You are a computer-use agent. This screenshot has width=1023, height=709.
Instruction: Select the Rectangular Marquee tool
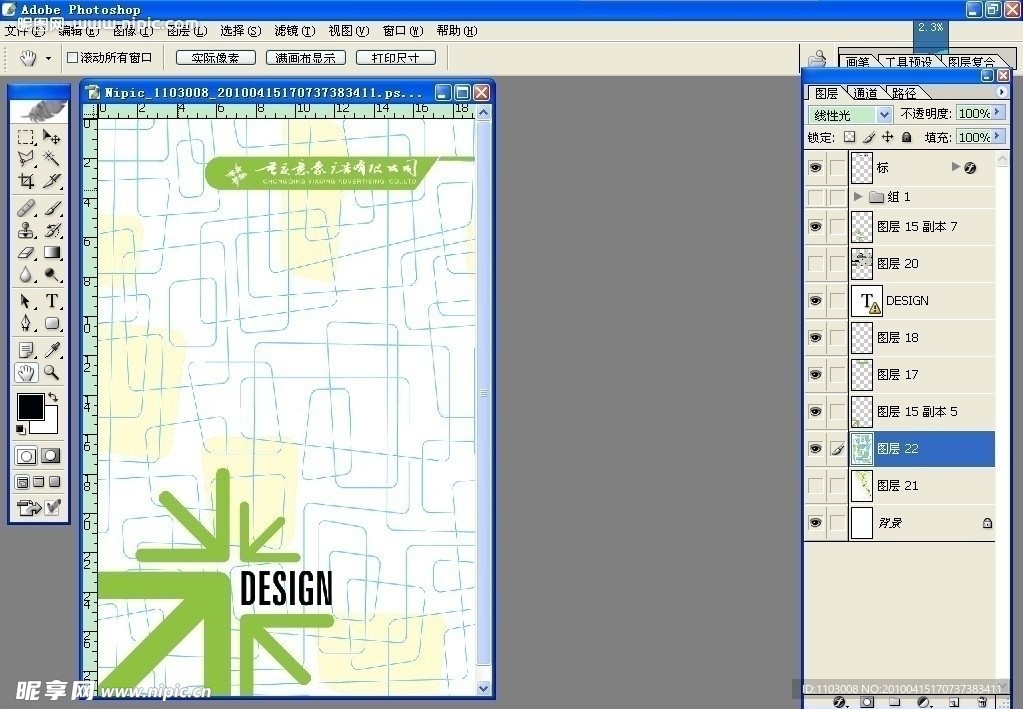point(25,137)
